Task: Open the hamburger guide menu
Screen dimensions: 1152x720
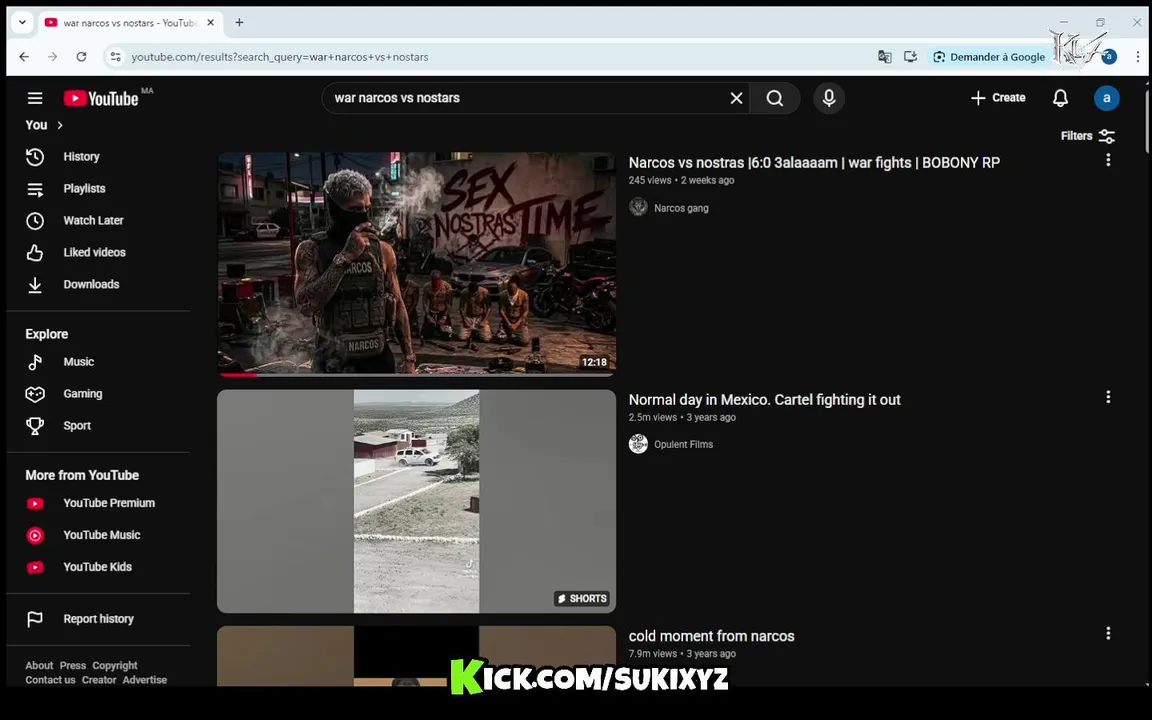Action: tap(35, 98)
